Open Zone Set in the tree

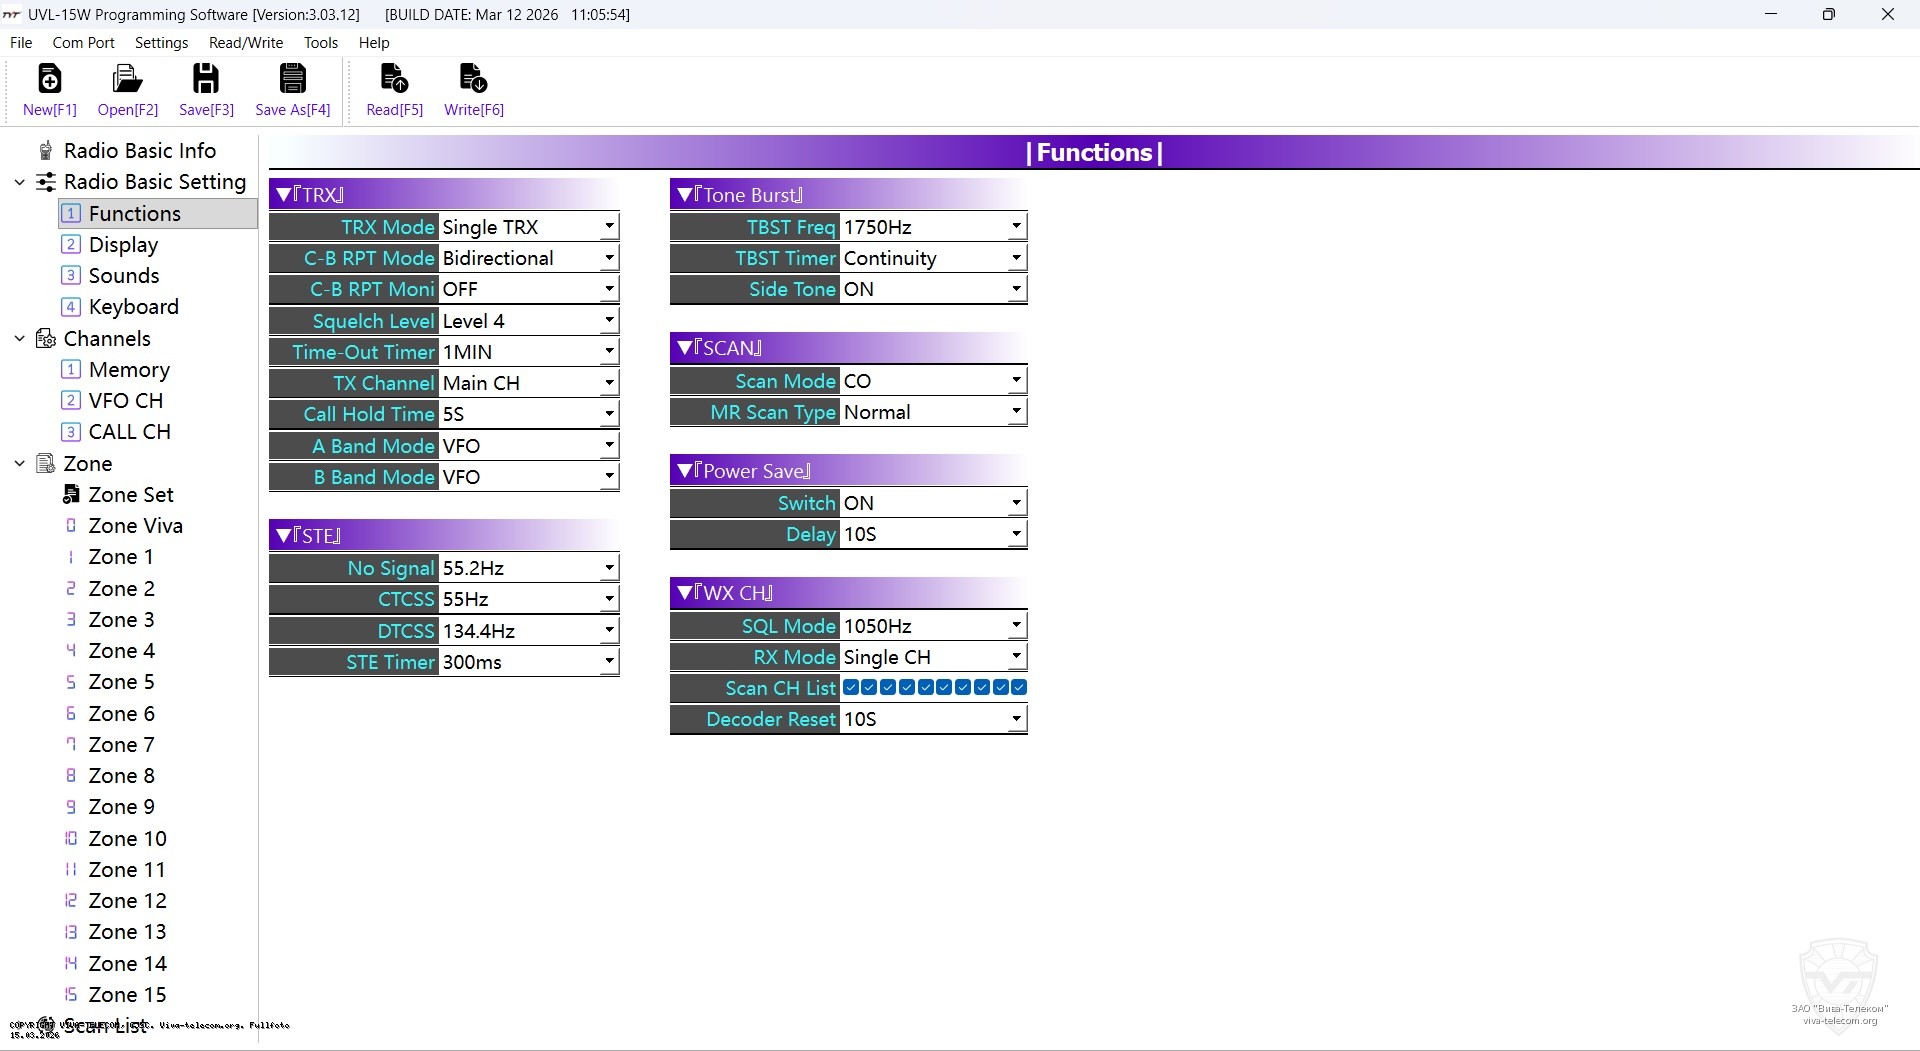pyautogui.click(x=131, y=495)
